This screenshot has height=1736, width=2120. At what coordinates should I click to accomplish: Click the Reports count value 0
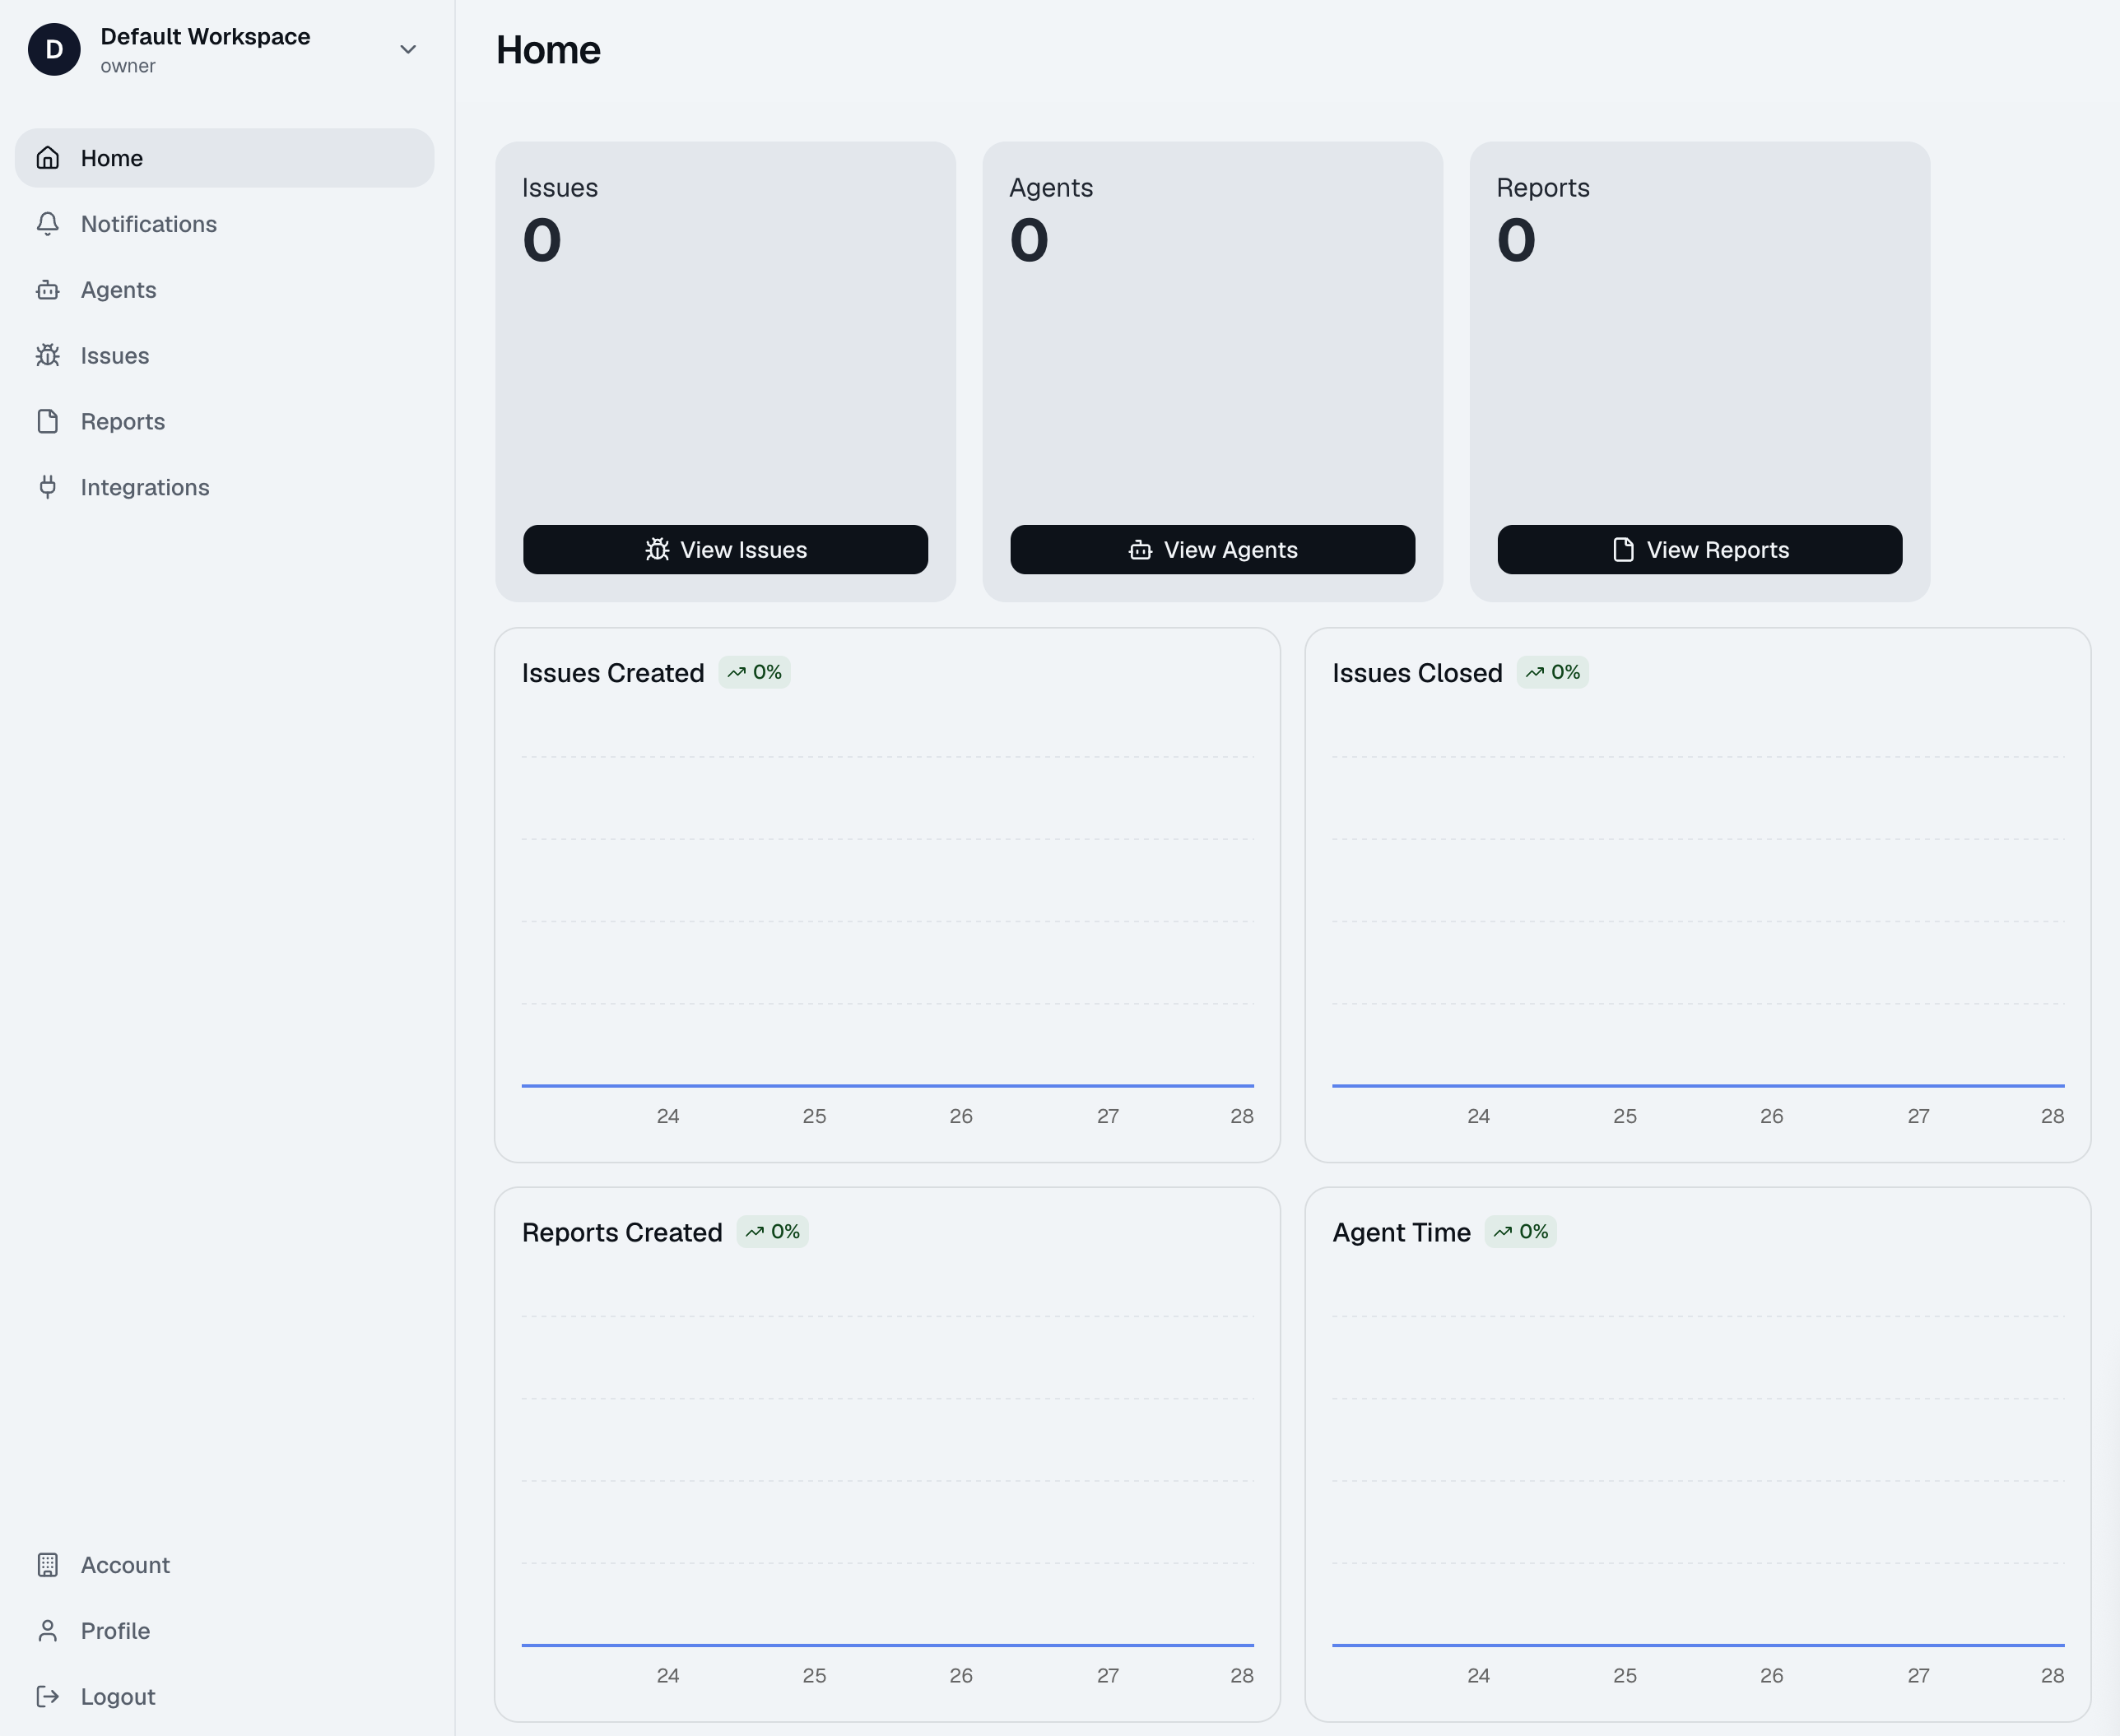click(1516, 240)
